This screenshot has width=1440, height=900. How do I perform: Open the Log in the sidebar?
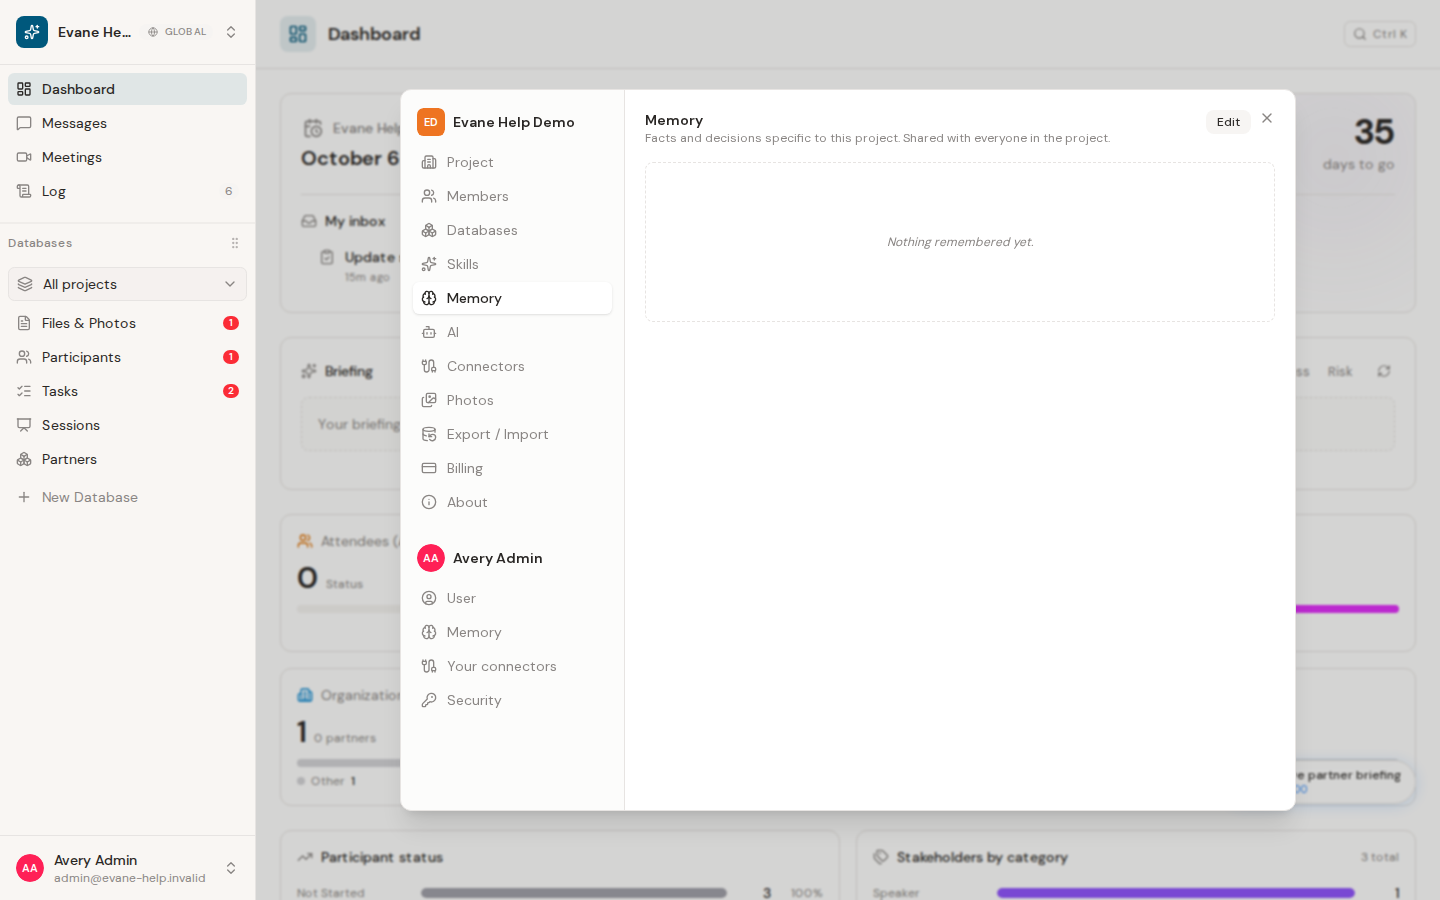pyautogui.click(x=127, y=191)
